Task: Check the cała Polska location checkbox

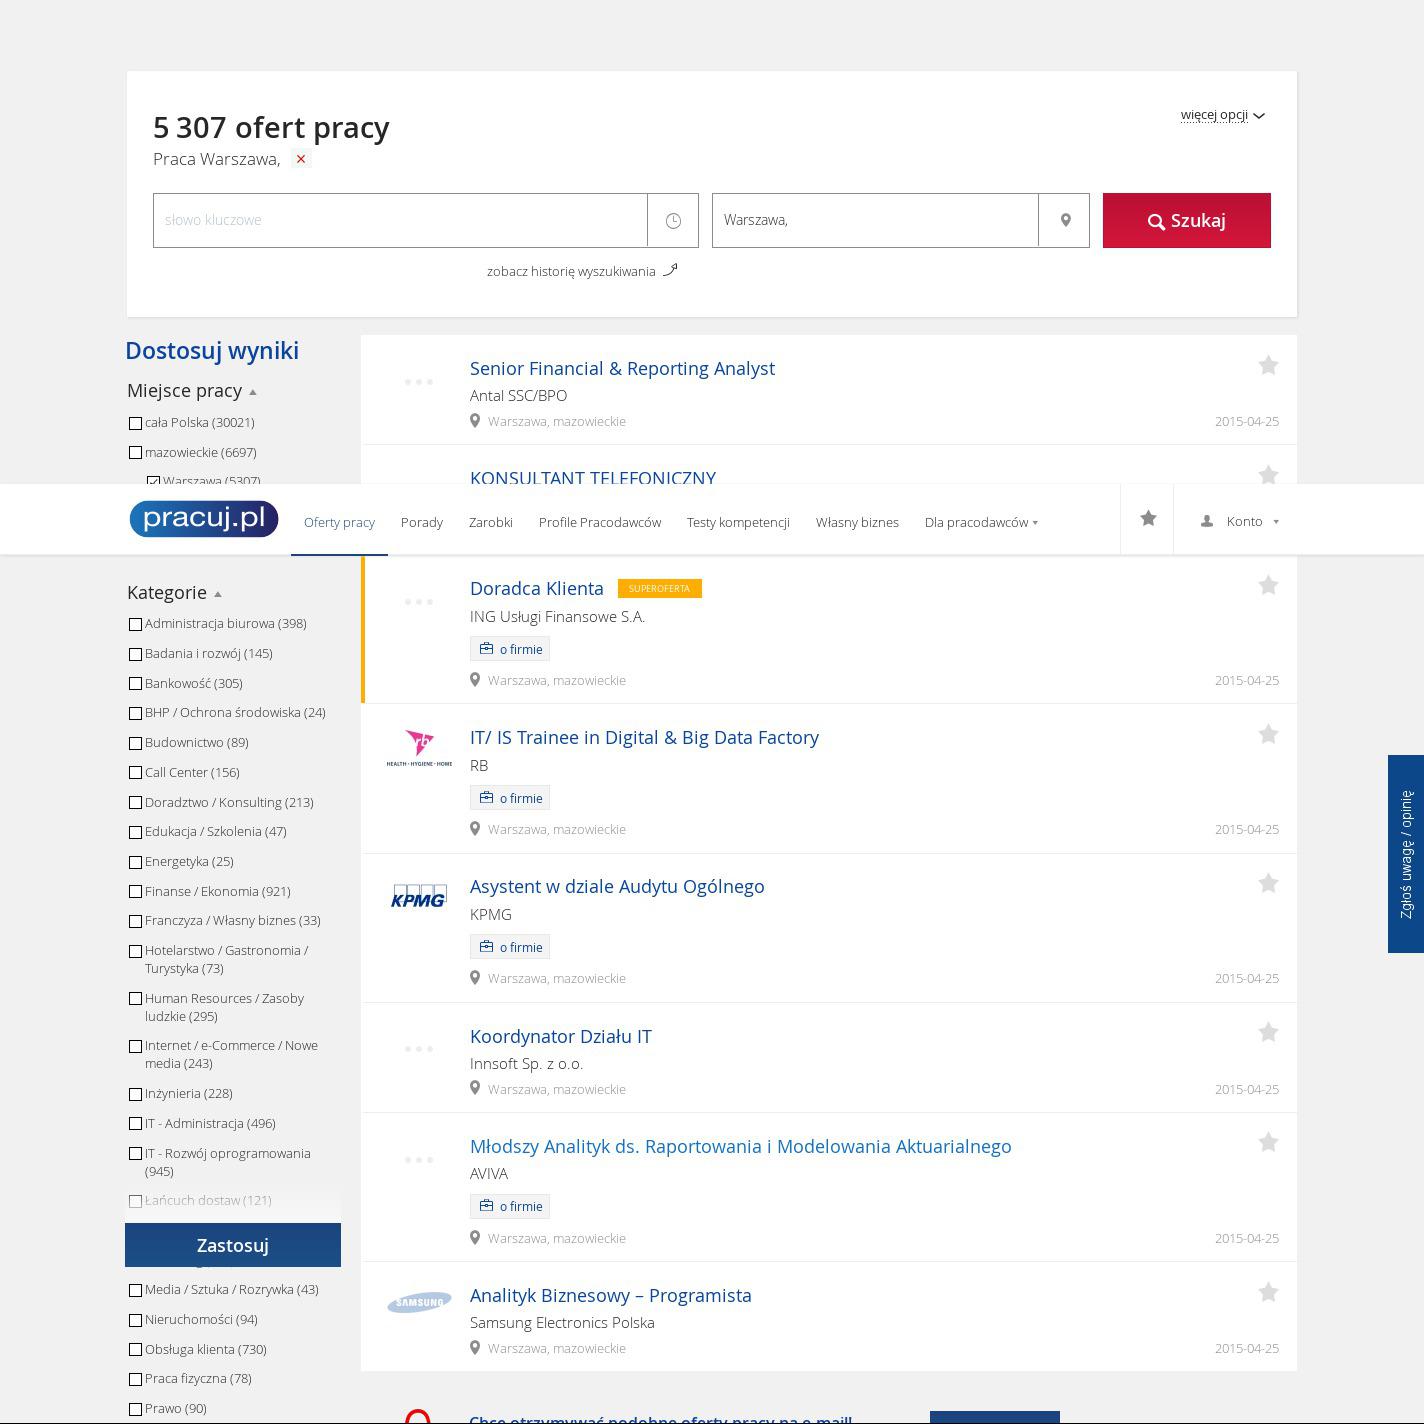Action: tap(136, 423)
